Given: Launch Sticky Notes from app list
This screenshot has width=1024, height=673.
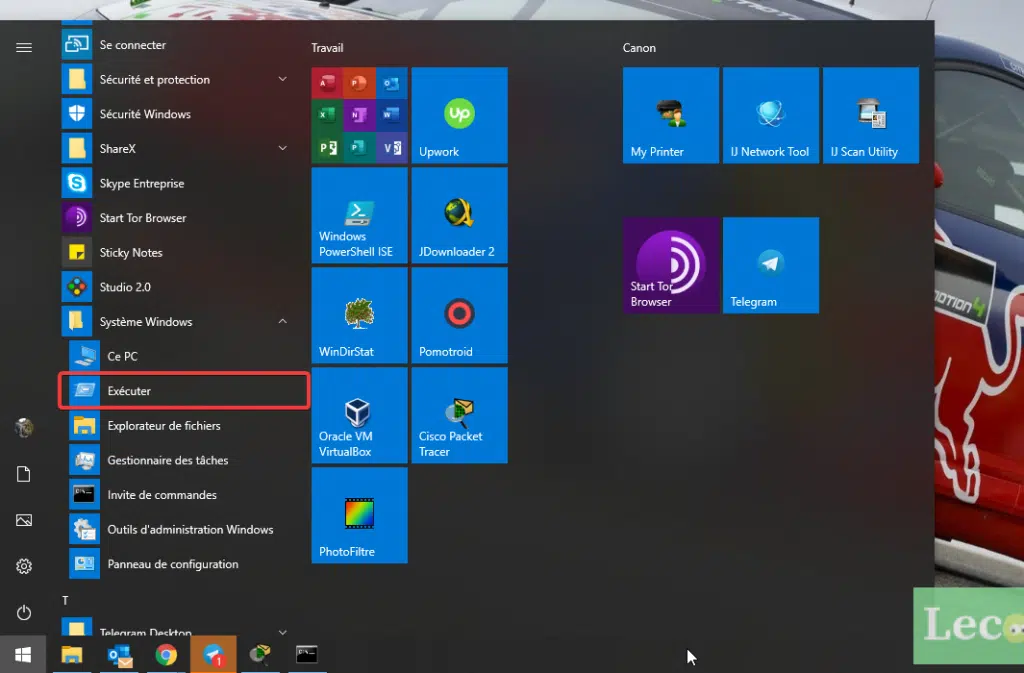Looking at the screenshot, I should [178, 253].
